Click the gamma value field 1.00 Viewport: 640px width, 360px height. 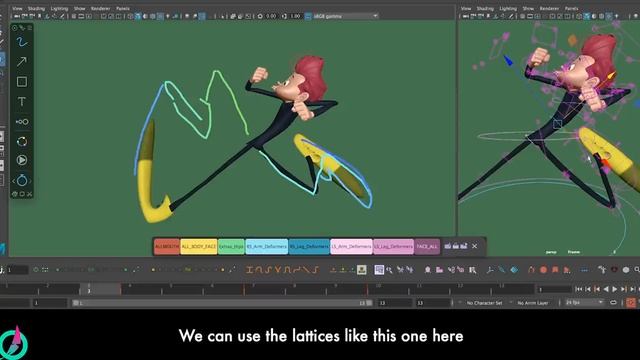tap(296, 16)
